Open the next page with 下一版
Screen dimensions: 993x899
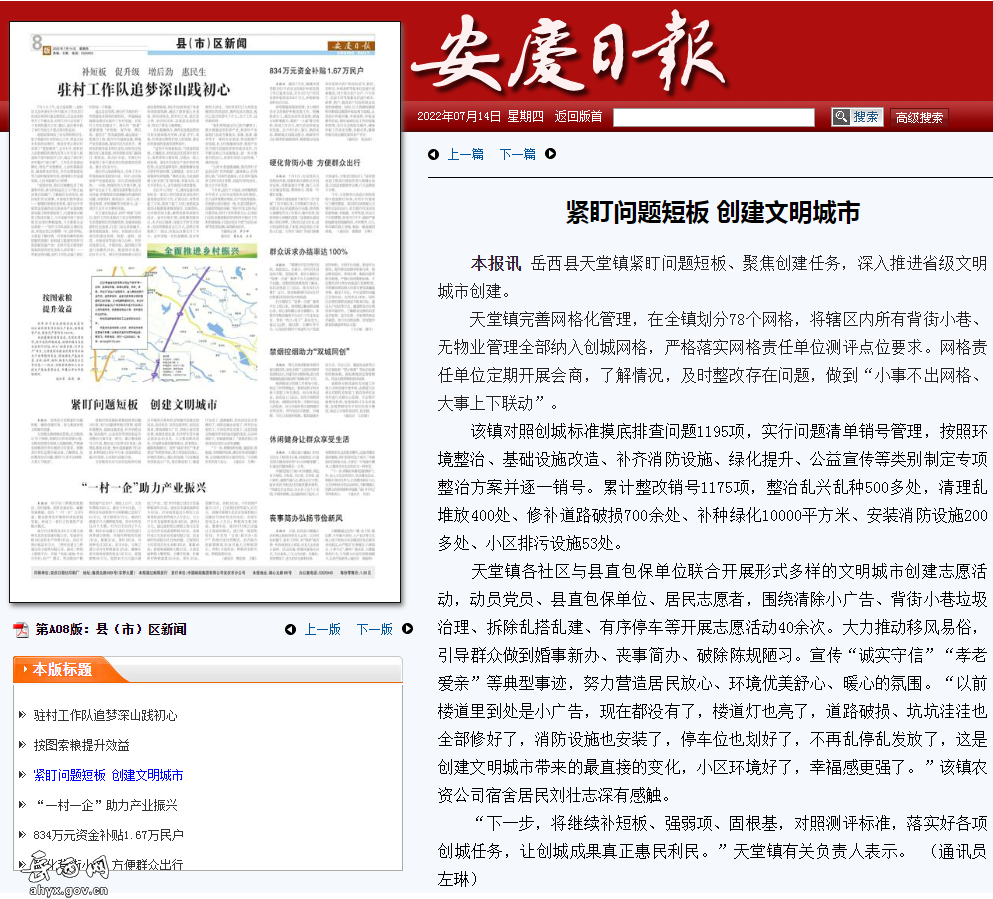(x=374, y=629)
